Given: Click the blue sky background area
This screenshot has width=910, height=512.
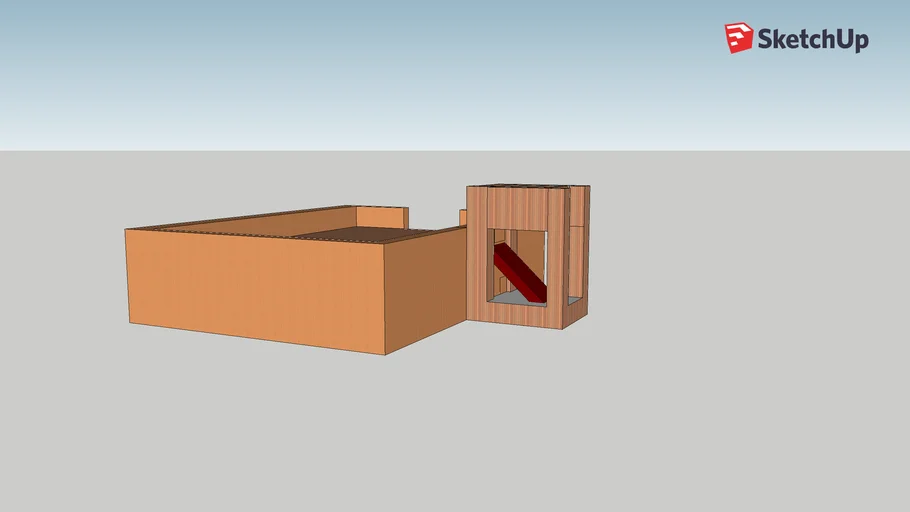Looking at the screenshot, I should pyautogui.click(x=400, y=70).
